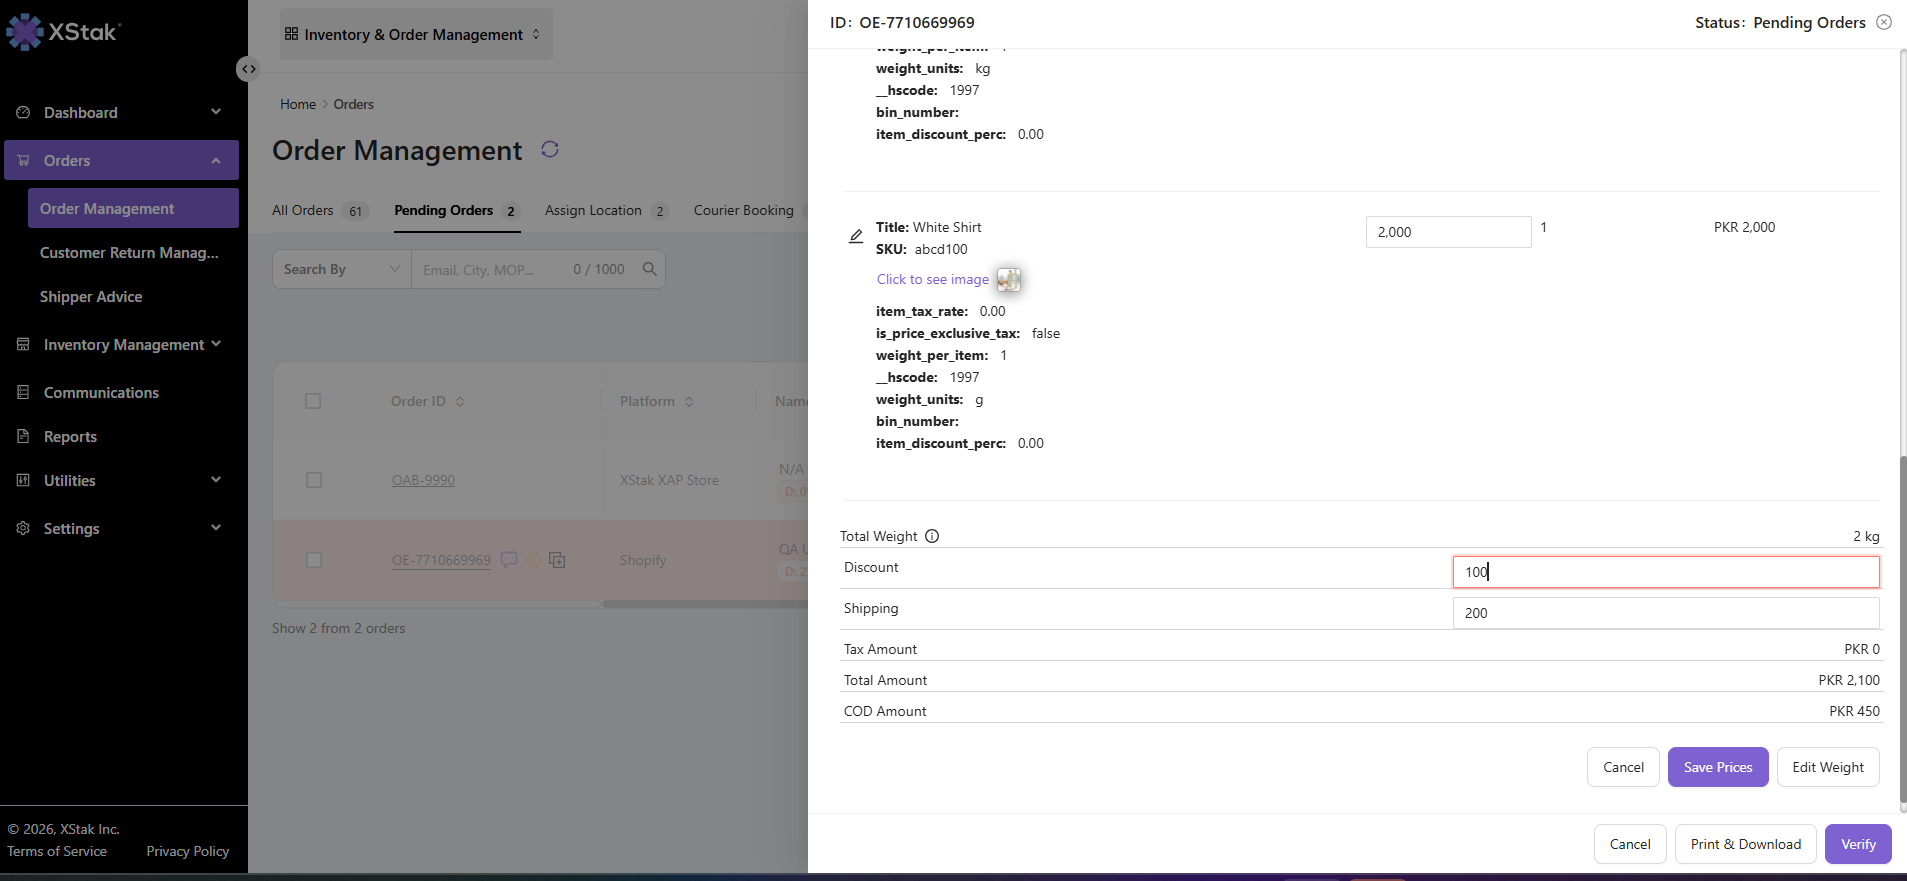Expand the Dashboard menu chevron
1907x881 pixels.
216,112
